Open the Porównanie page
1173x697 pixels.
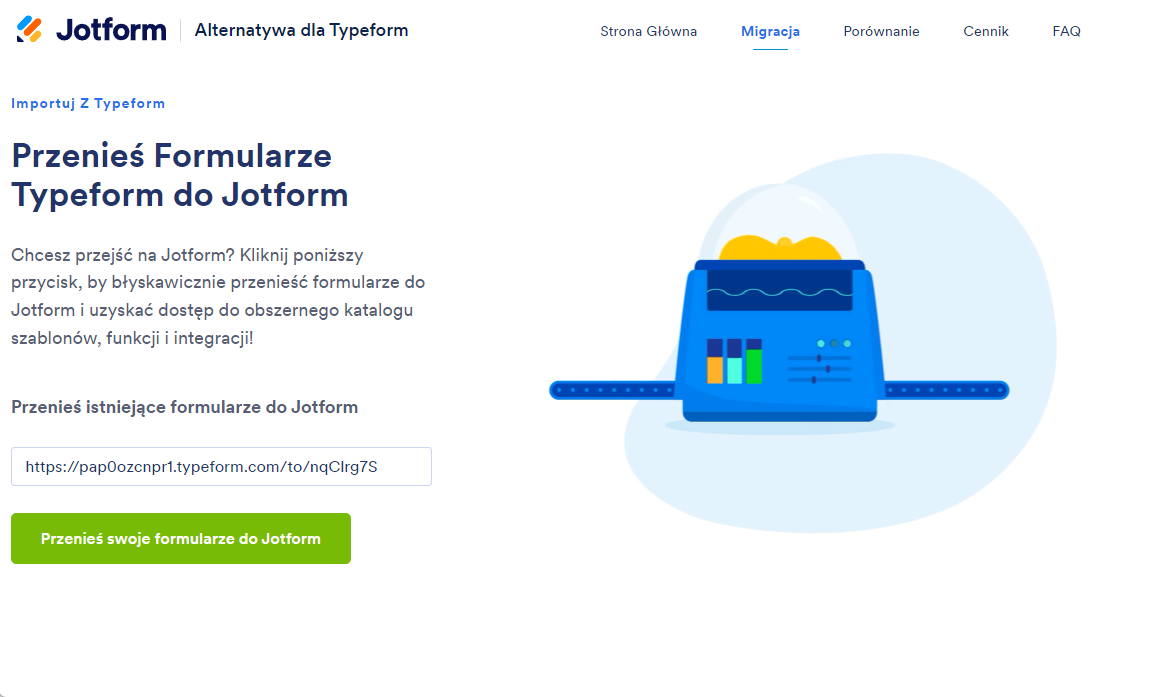coord(881,31)
